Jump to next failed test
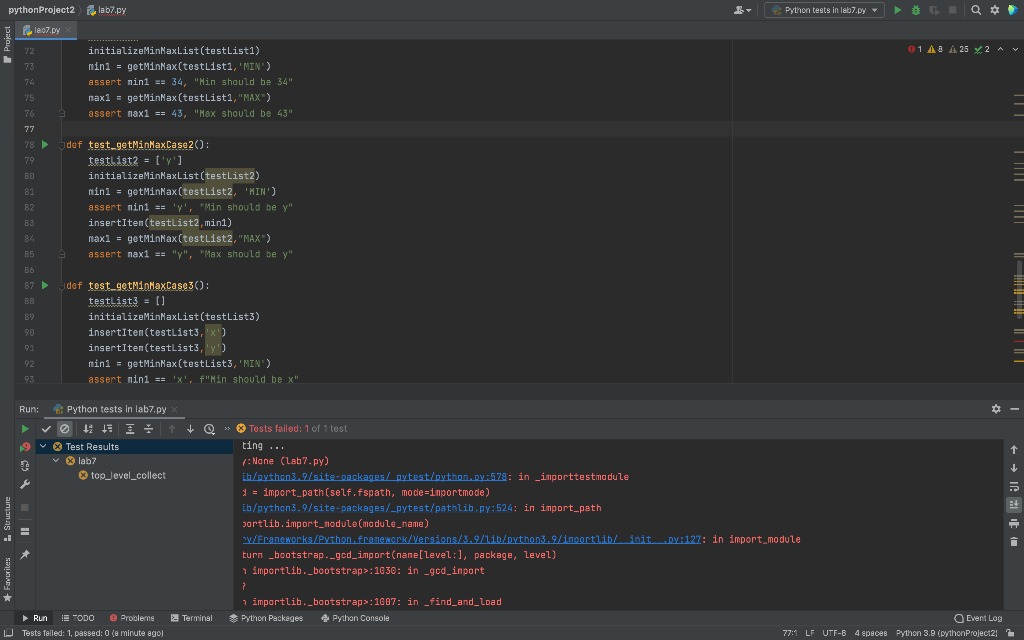The image size is (1024, 640). point(190,429)
